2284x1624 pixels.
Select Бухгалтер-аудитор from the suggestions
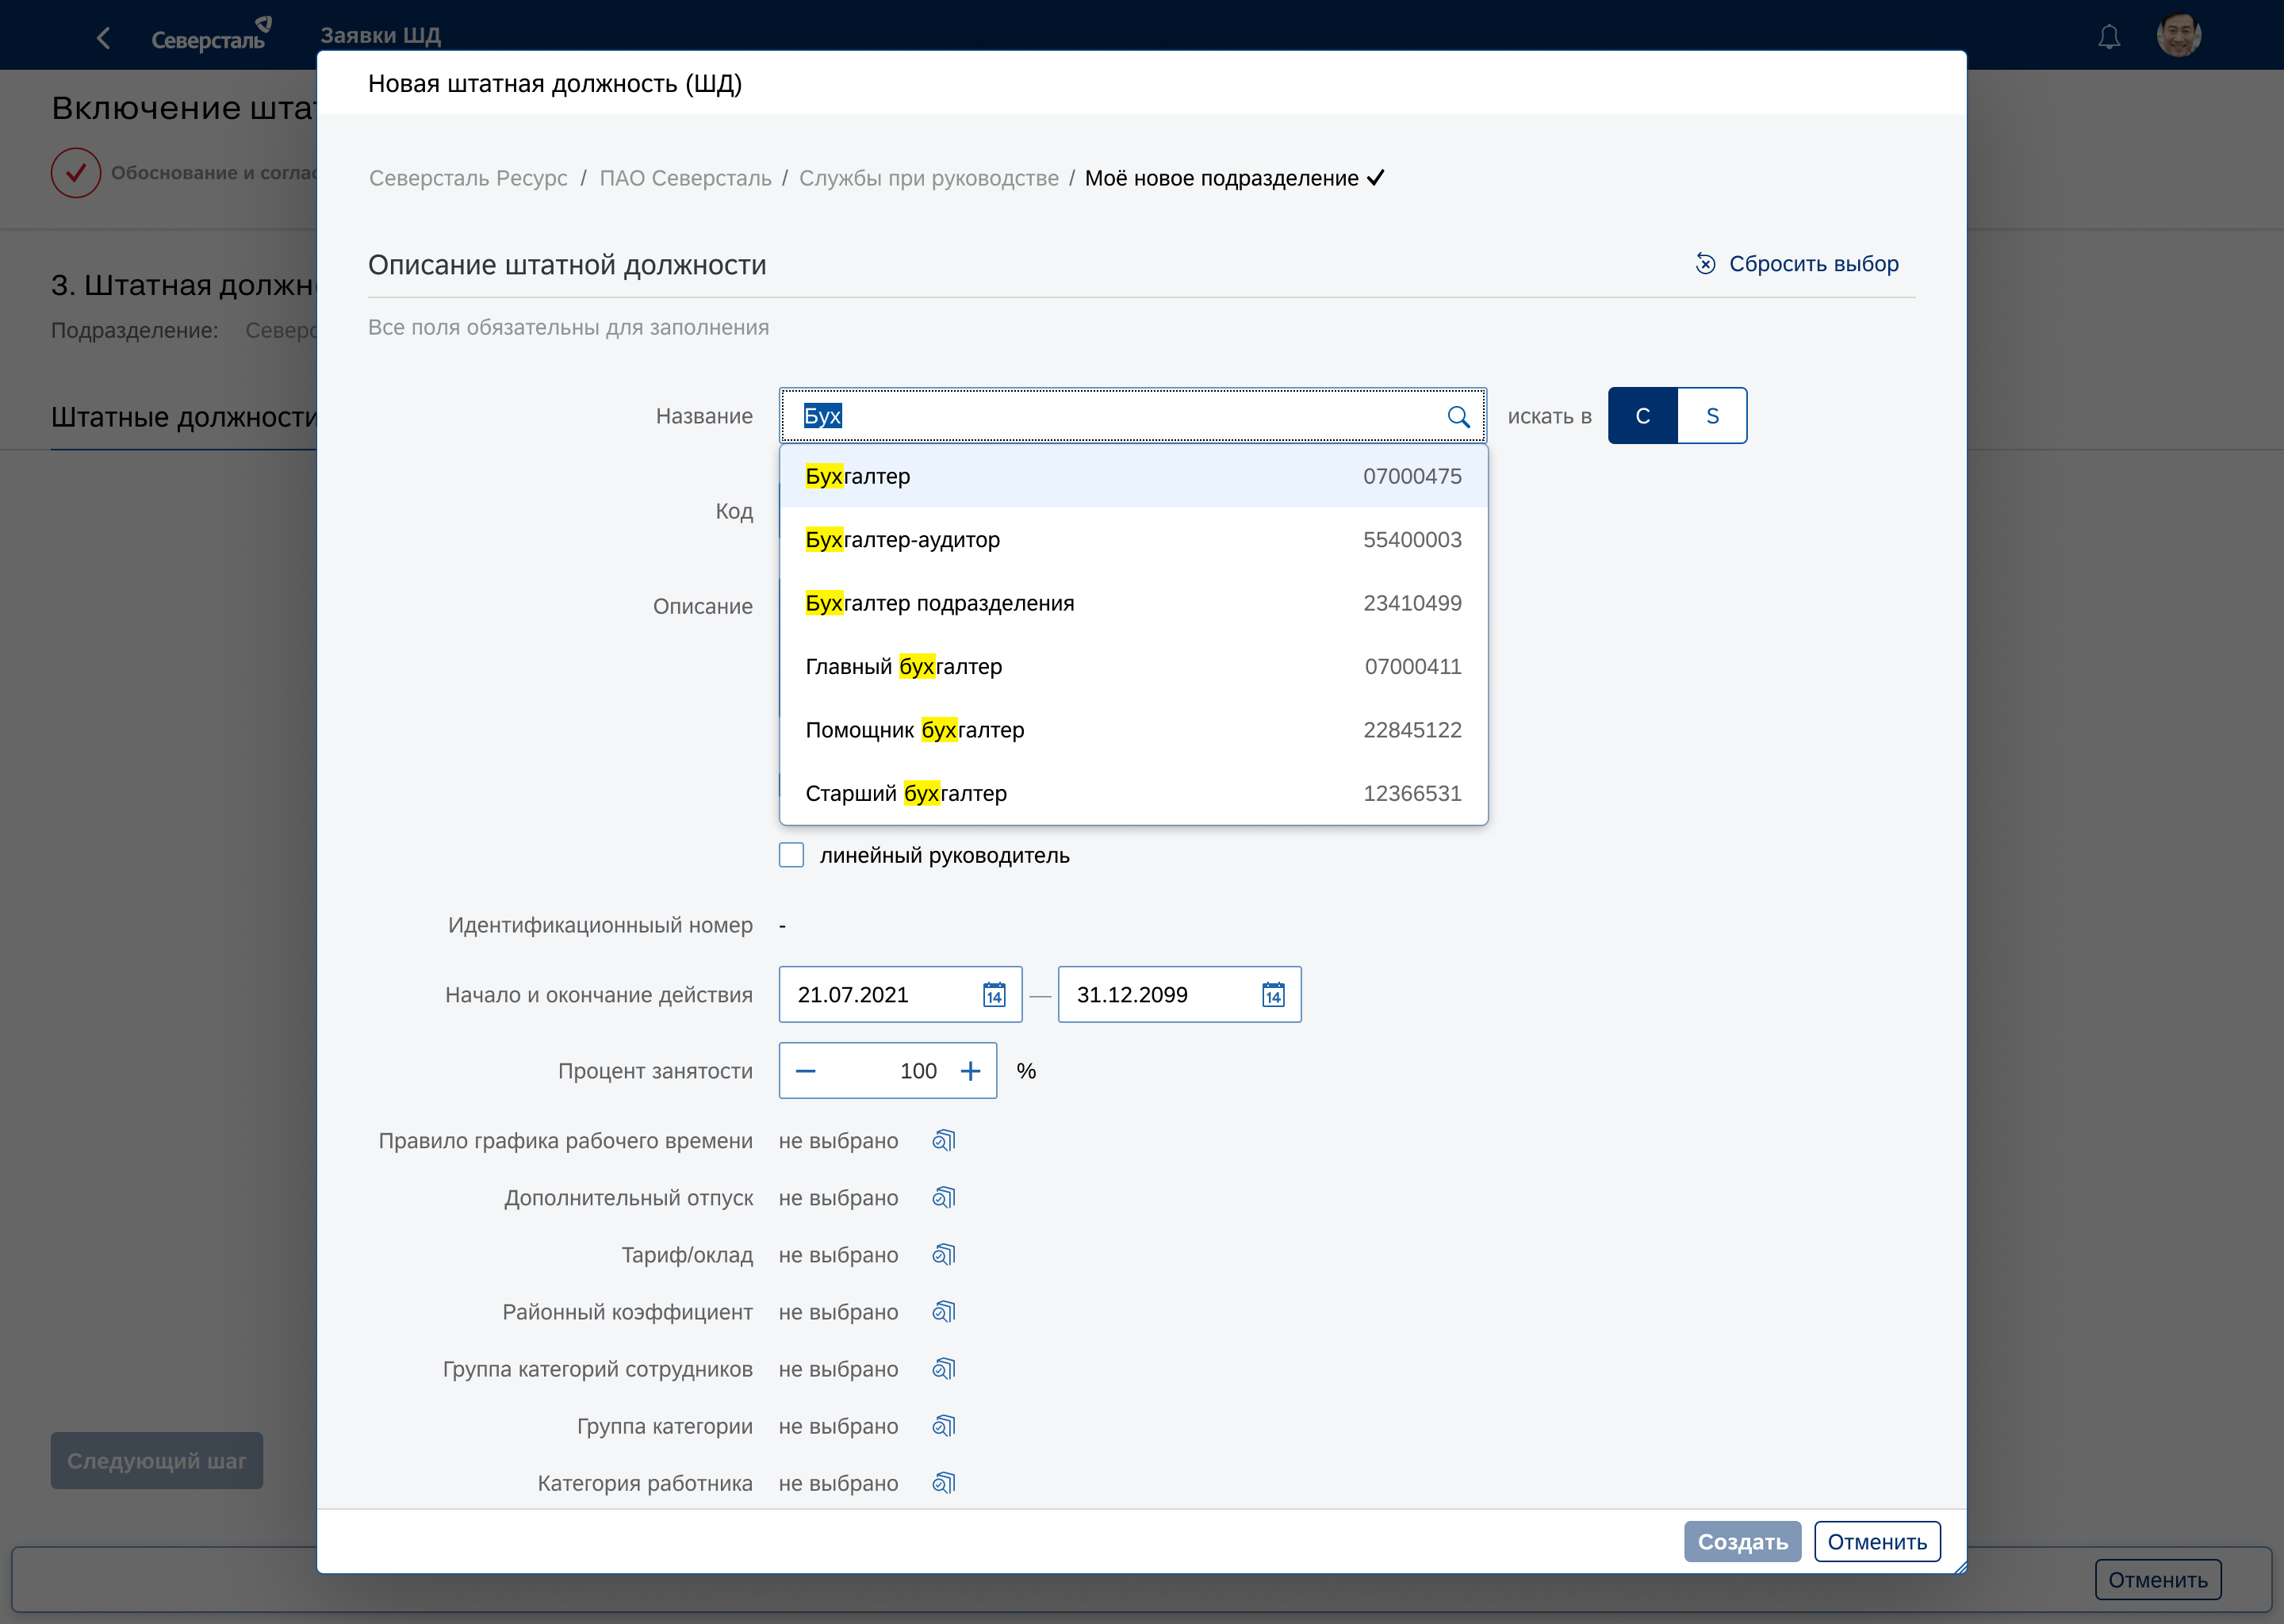(x=1134, y=540)
